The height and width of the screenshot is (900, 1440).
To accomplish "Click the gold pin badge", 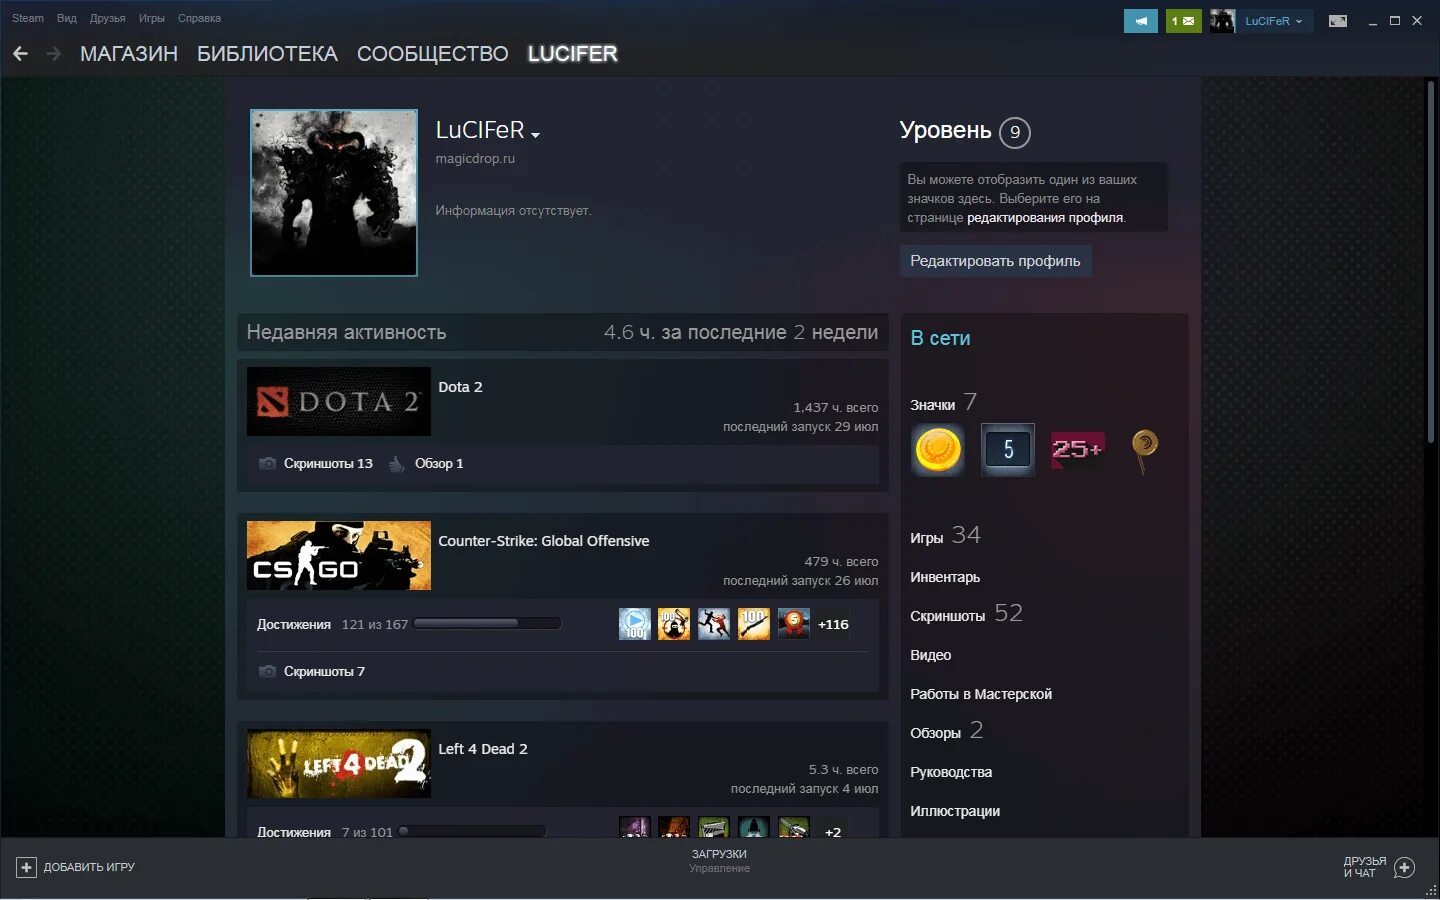I will [x=1145, y=450].
